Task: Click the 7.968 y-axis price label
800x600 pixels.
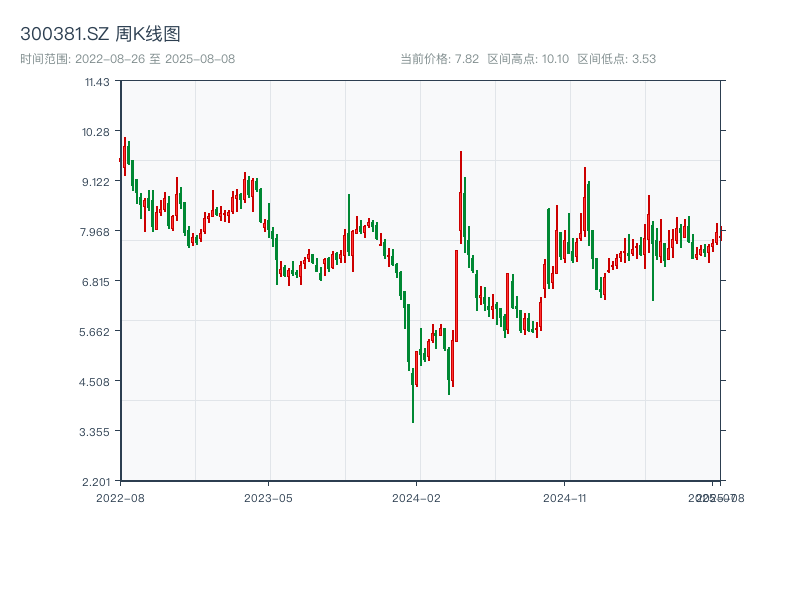Action: coord(97,232)
